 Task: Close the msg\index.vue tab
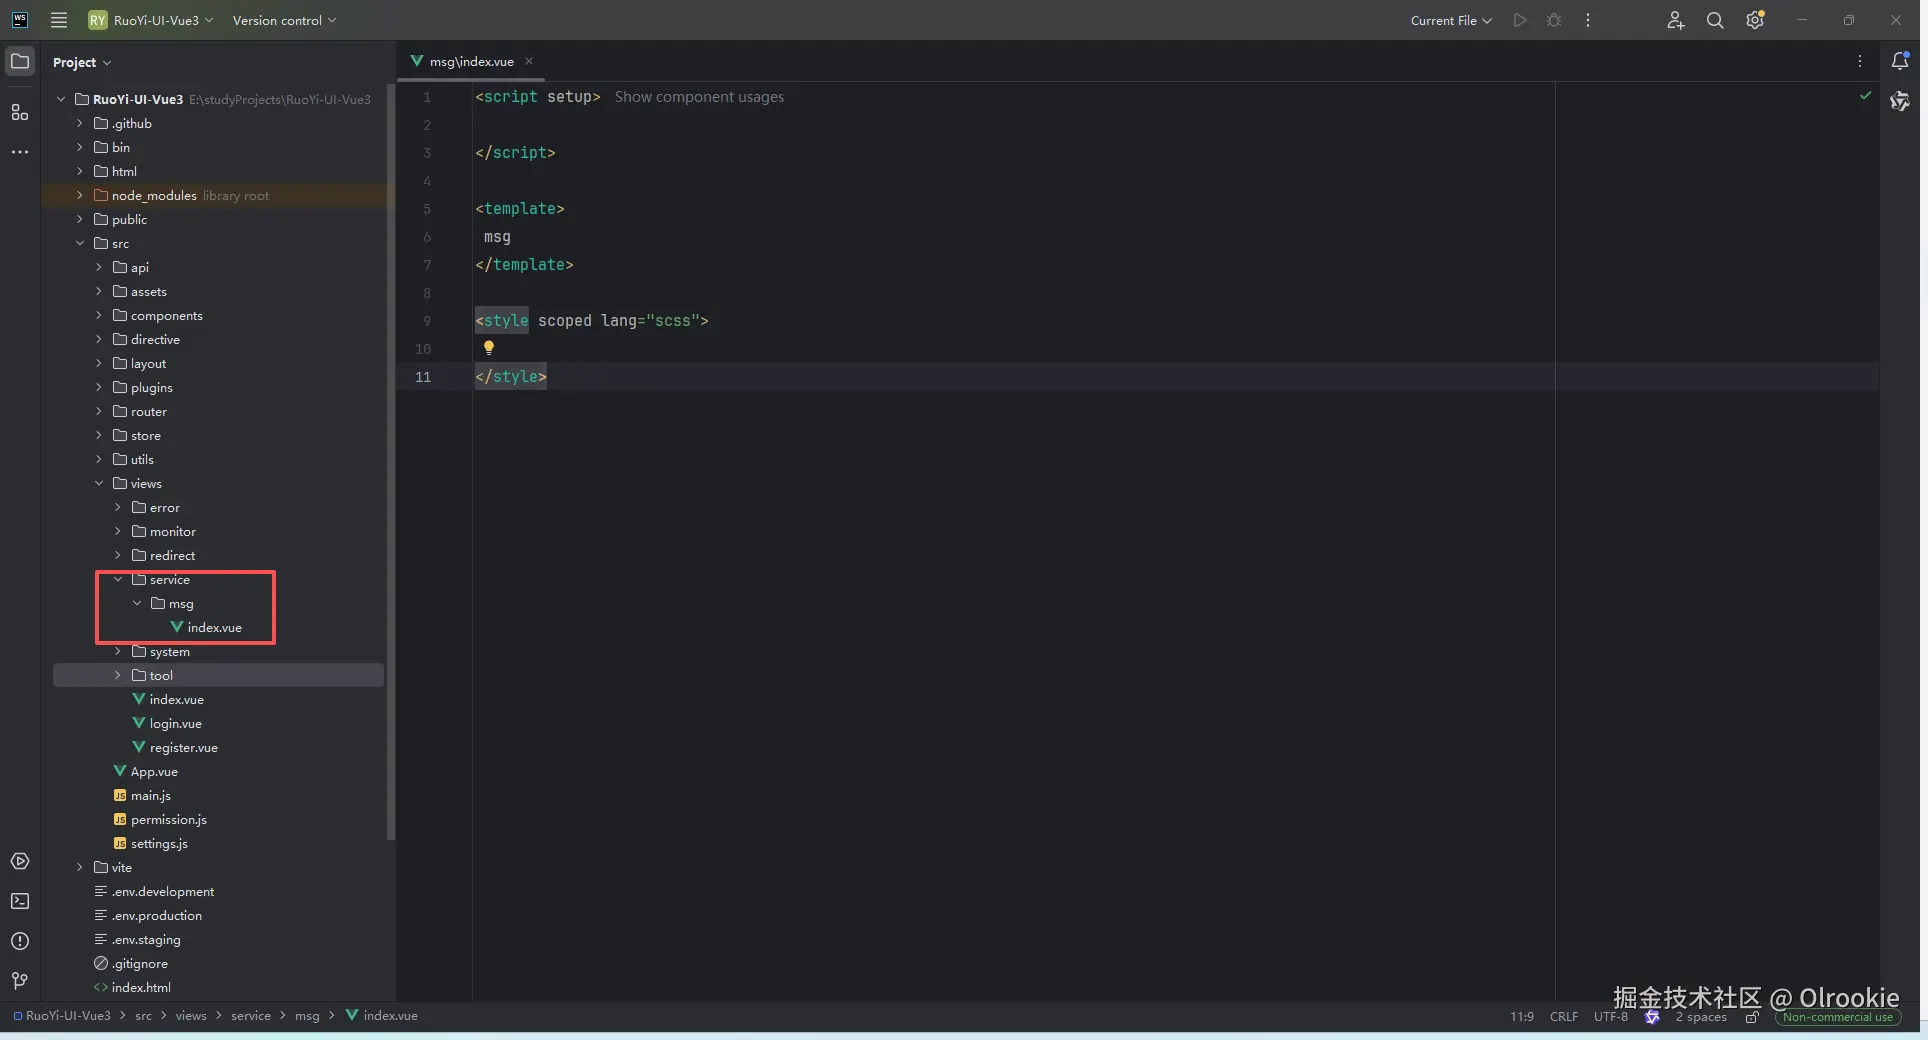click(529, 61)
